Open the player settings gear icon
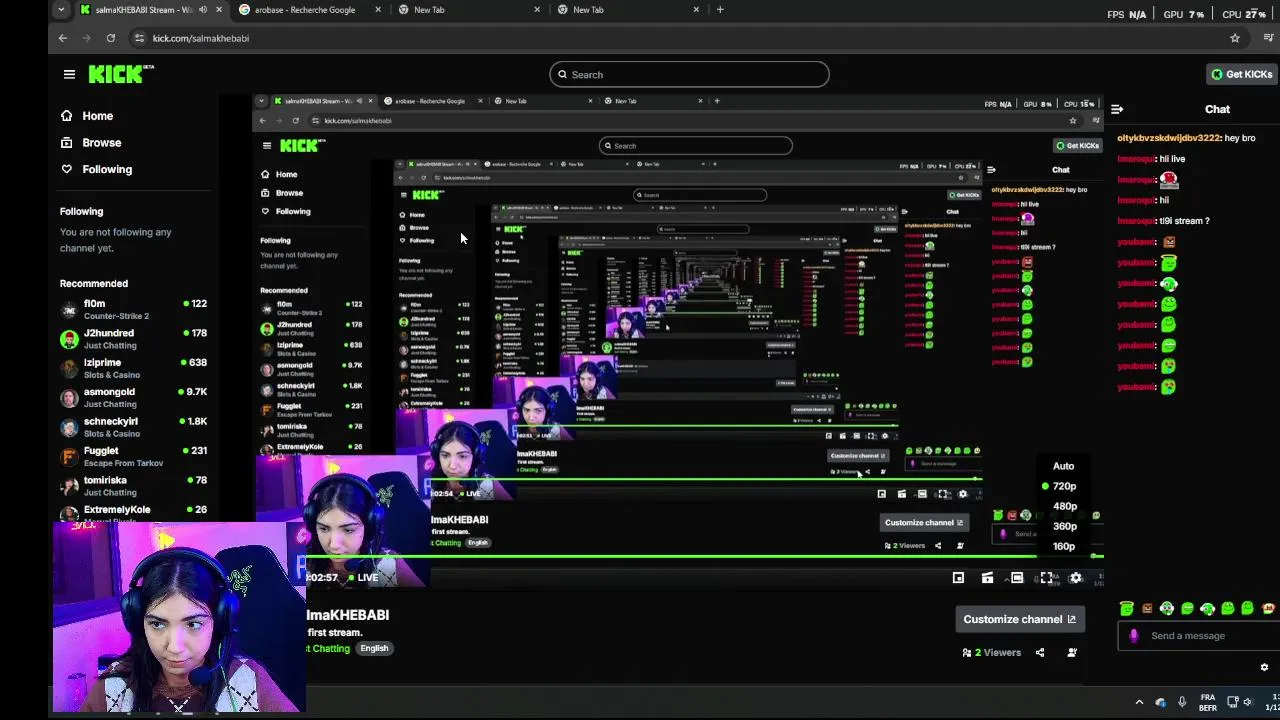This screenshot has height=720, width=1280. tap(1076, 578)
